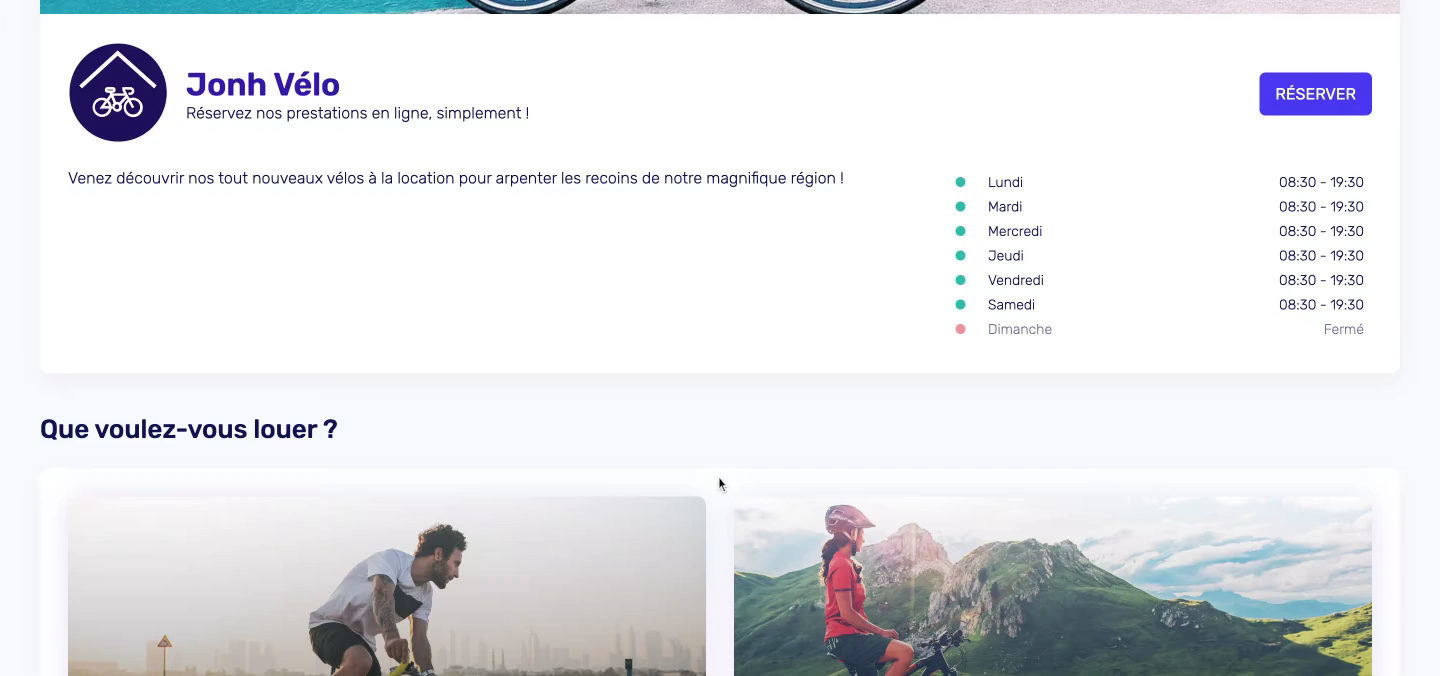
Task: Click the bicycle banner image at top
Action: click(x=720, y=7)
